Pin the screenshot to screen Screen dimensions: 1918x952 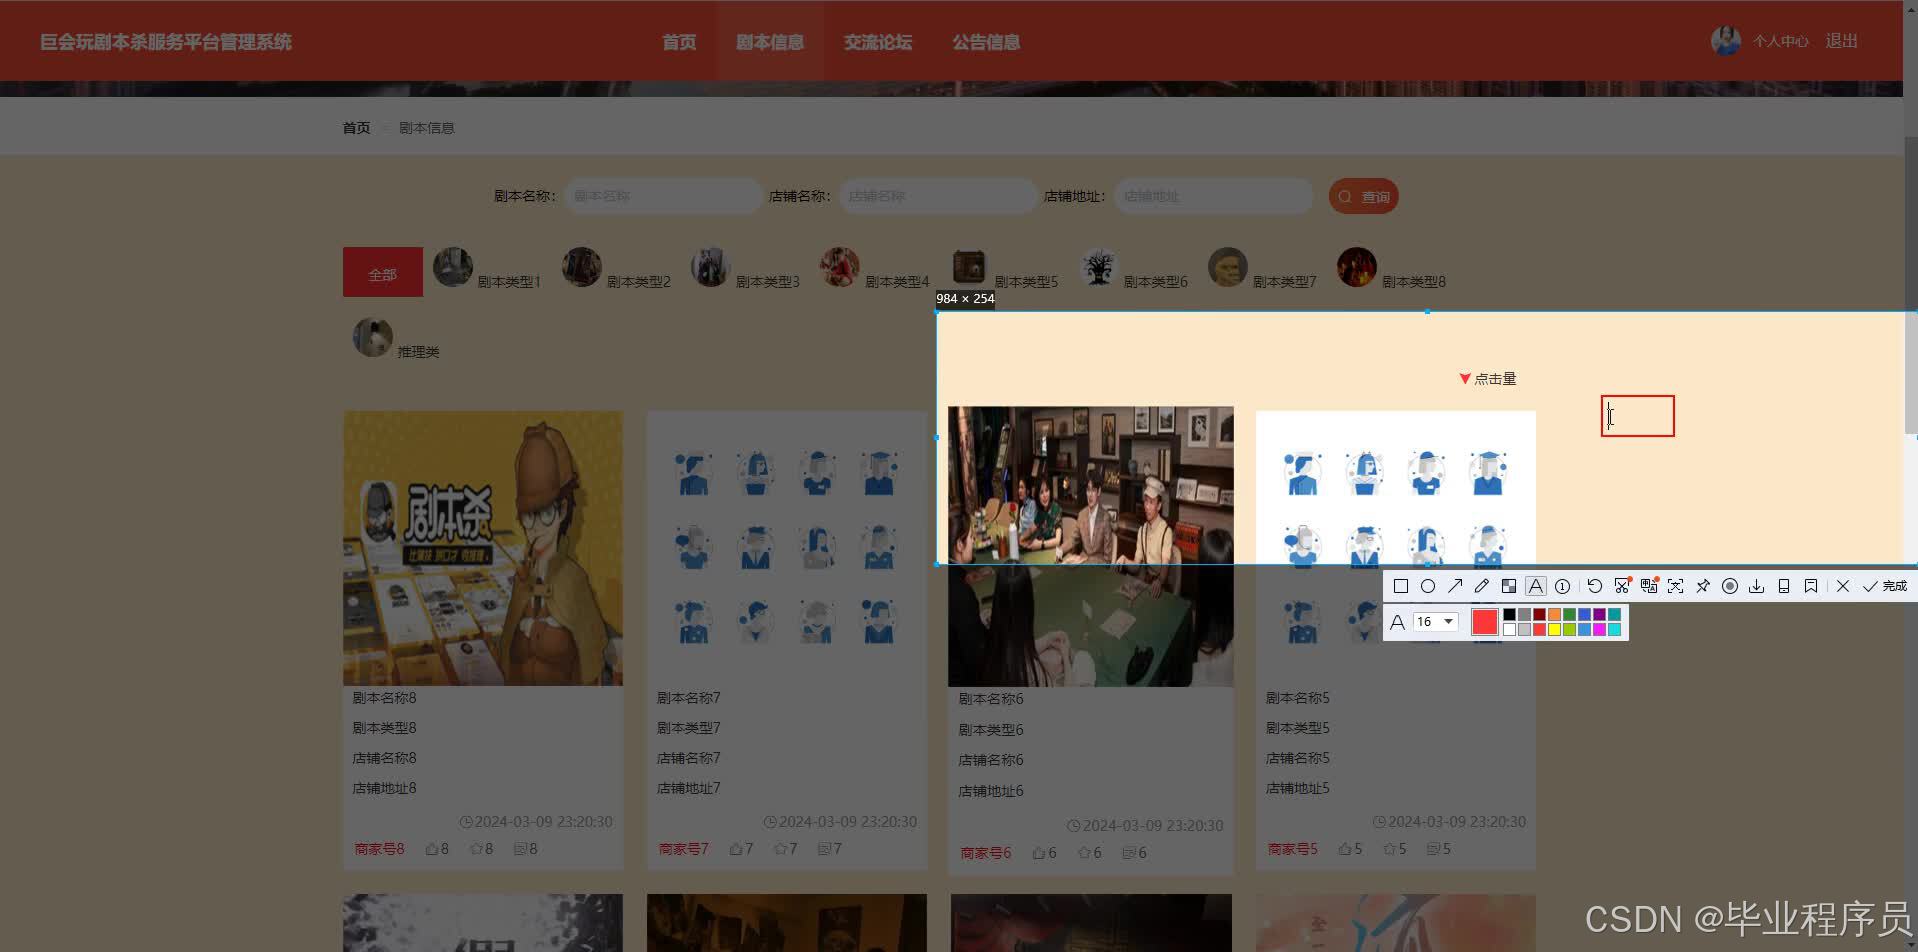pyautogui.click(x=1703, y=586)
